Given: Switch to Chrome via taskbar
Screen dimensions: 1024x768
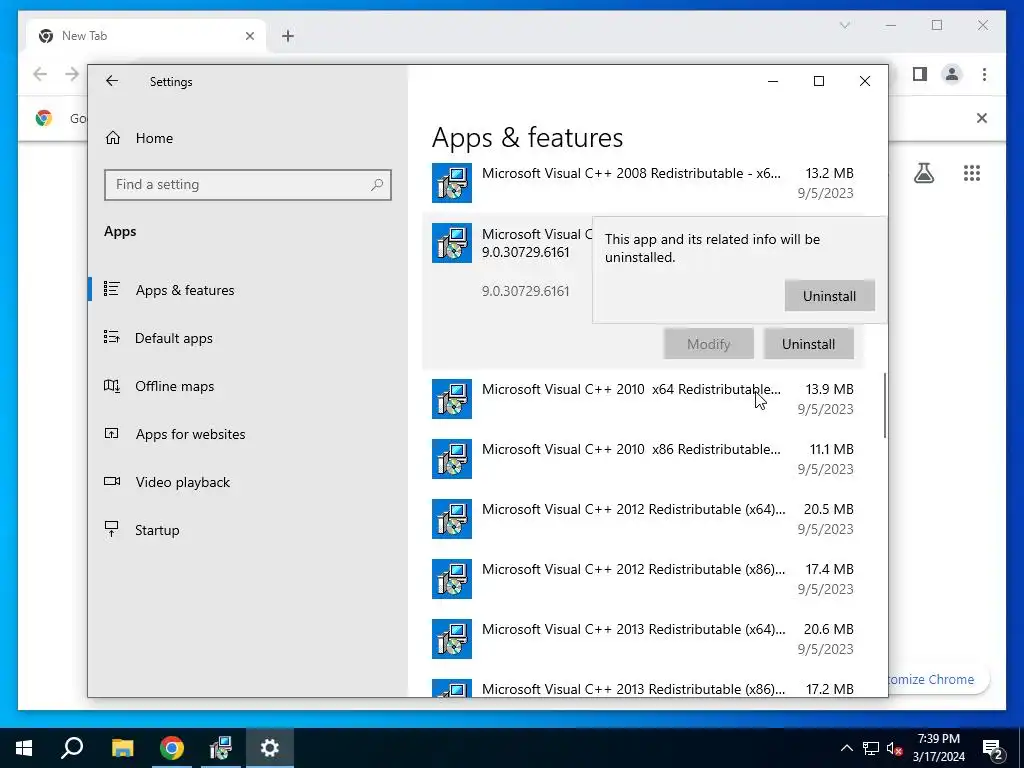Looking at the screenshot, I should pyautogui.click(x=171, y=748).
